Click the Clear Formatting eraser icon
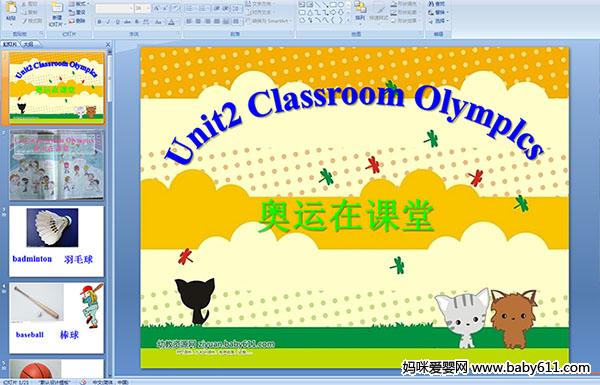 coord(175,8)
